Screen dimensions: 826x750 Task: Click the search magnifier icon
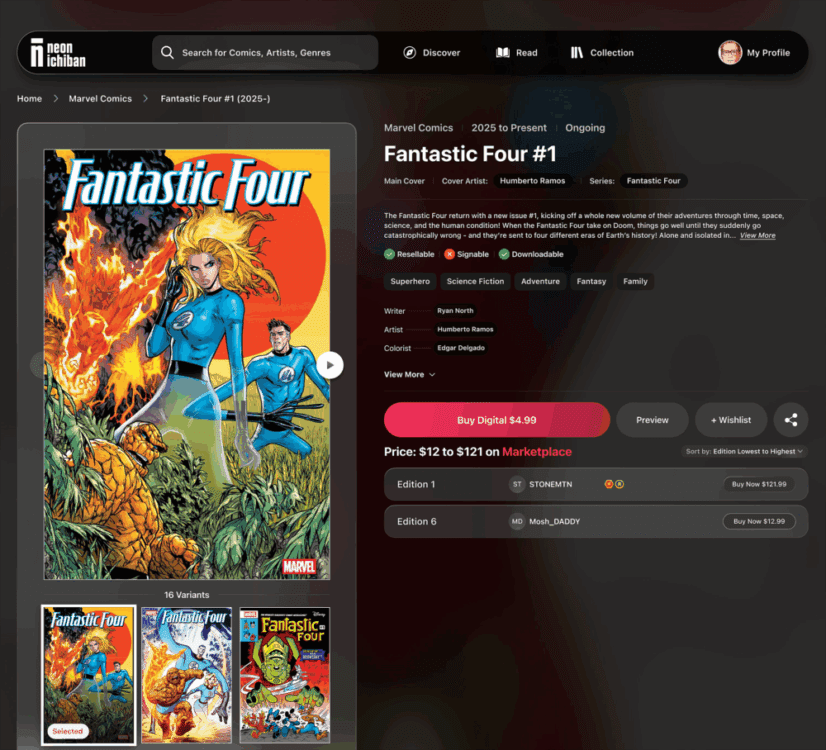tap(167, 53)
